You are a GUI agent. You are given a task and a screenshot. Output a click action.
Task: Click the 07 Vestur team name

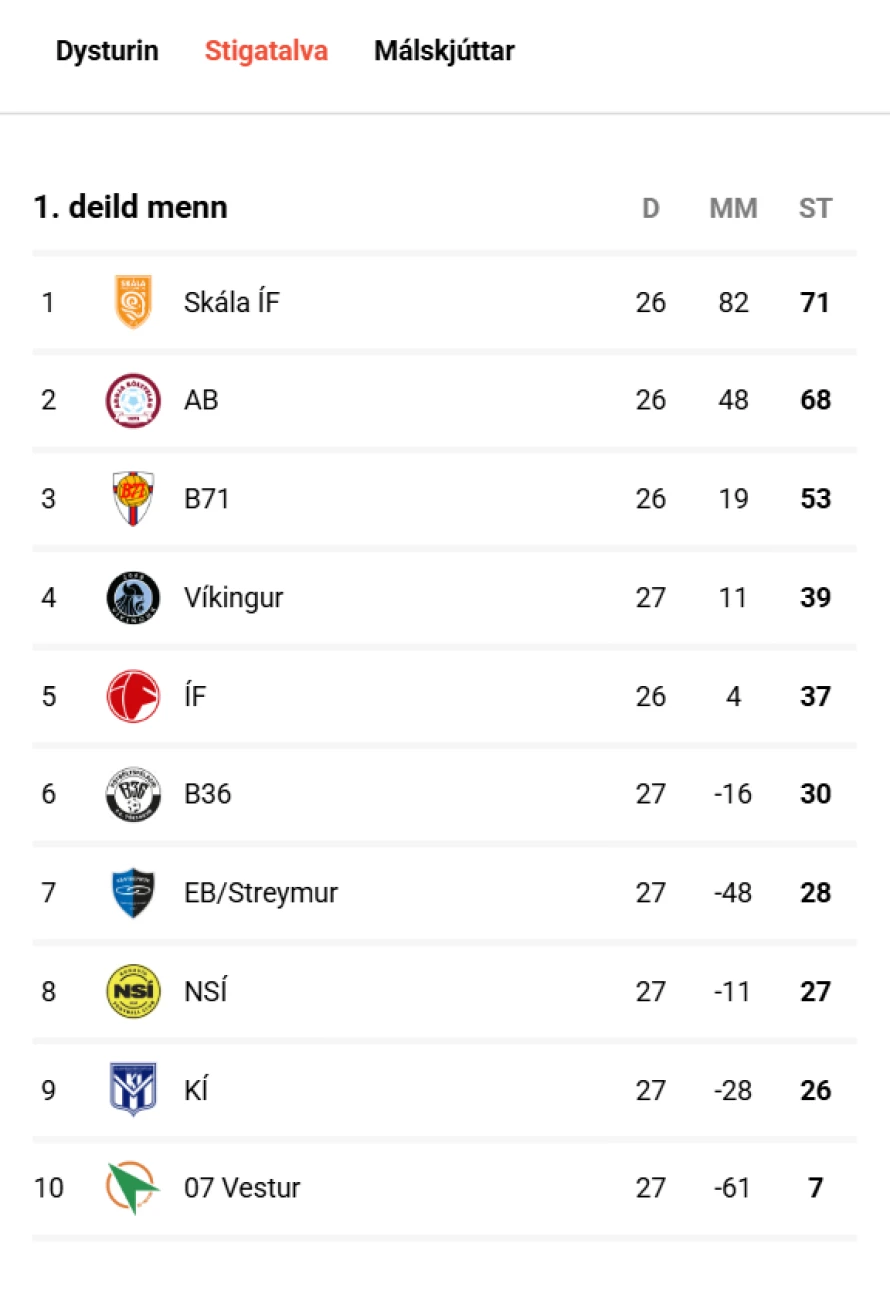click(x=242, y=1188)
